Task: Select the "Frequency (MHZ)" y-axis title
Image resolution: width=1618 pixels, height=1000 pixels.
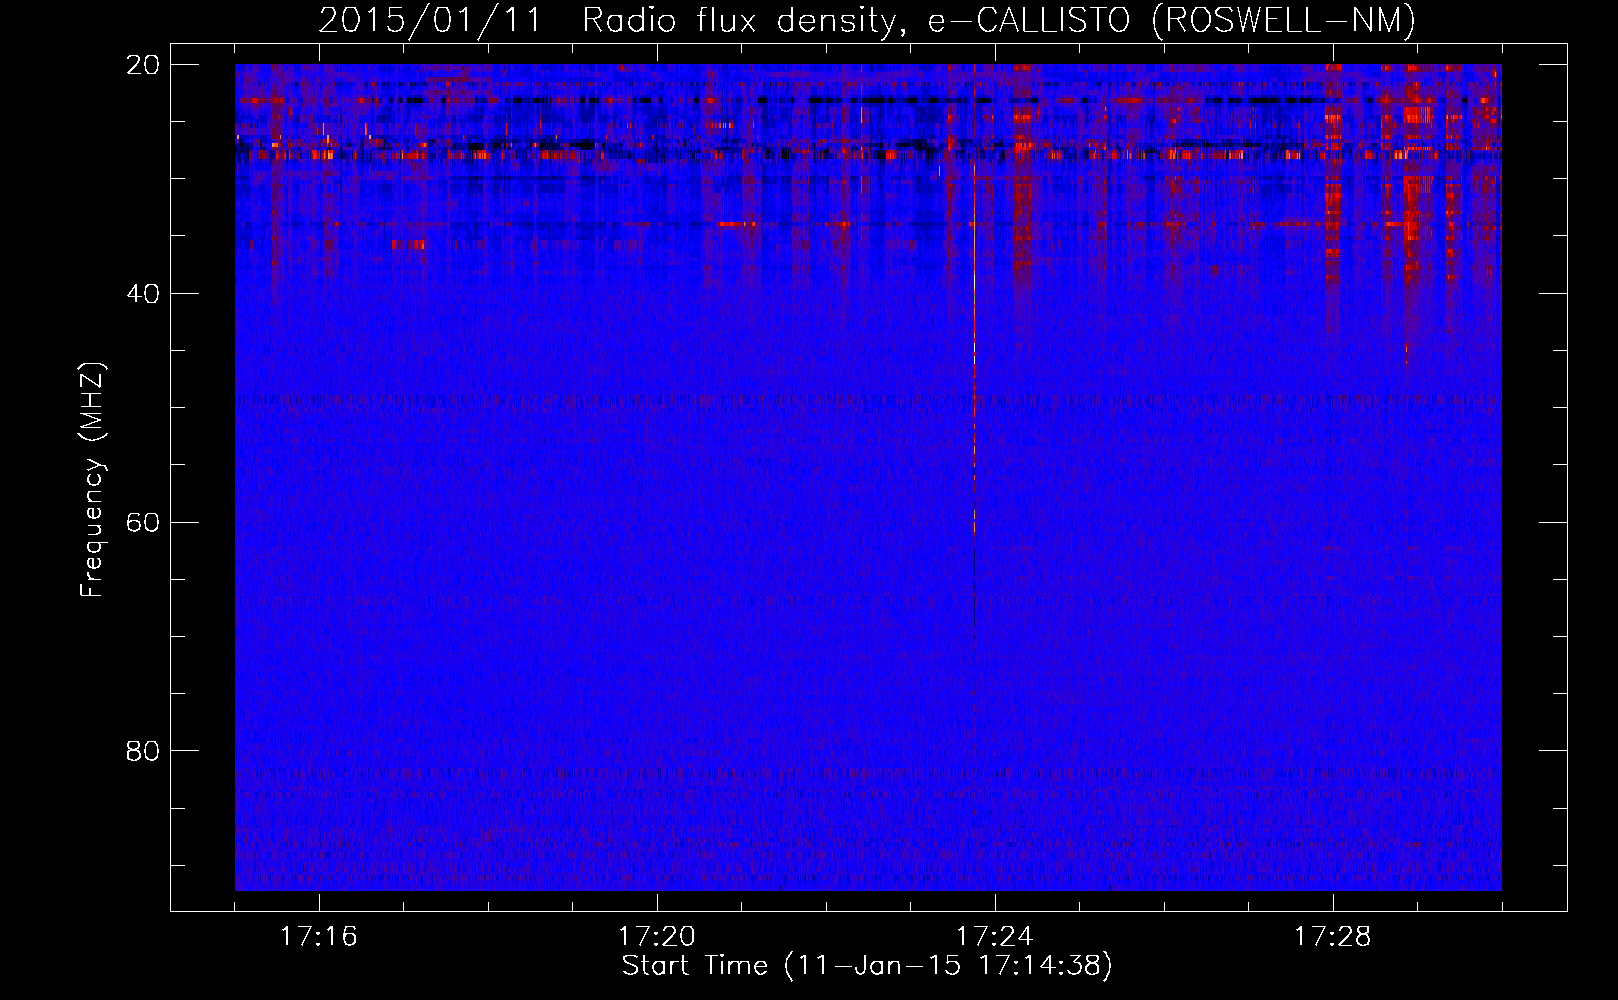Action: click(x=92, y=480)
